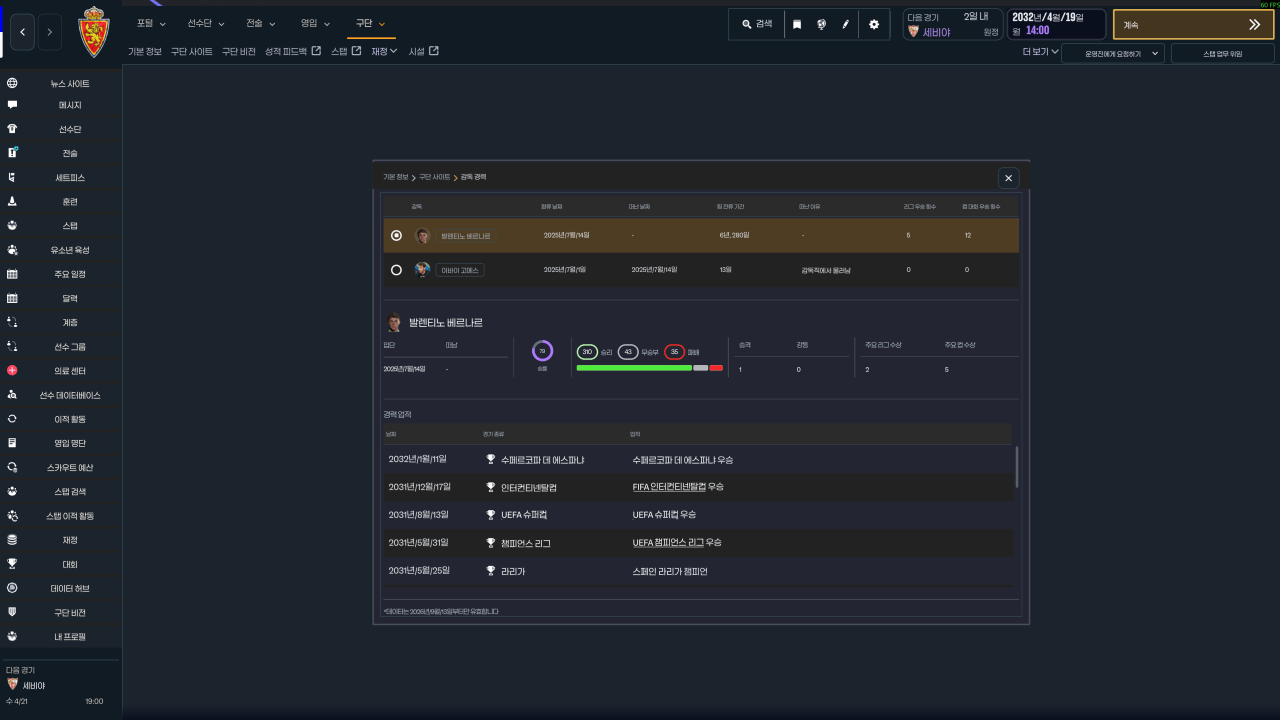Click the 계속 continue button

click(x=1193, y=25)
